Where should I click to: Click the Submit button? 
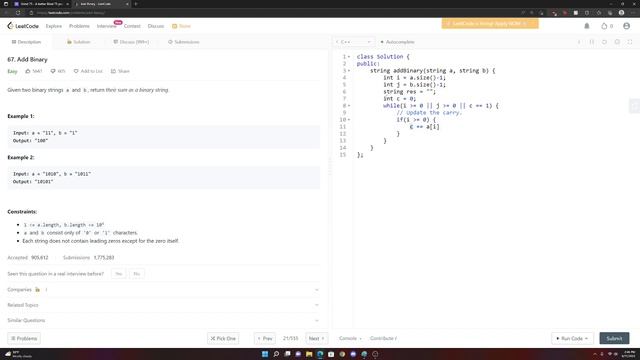(614, 338)
